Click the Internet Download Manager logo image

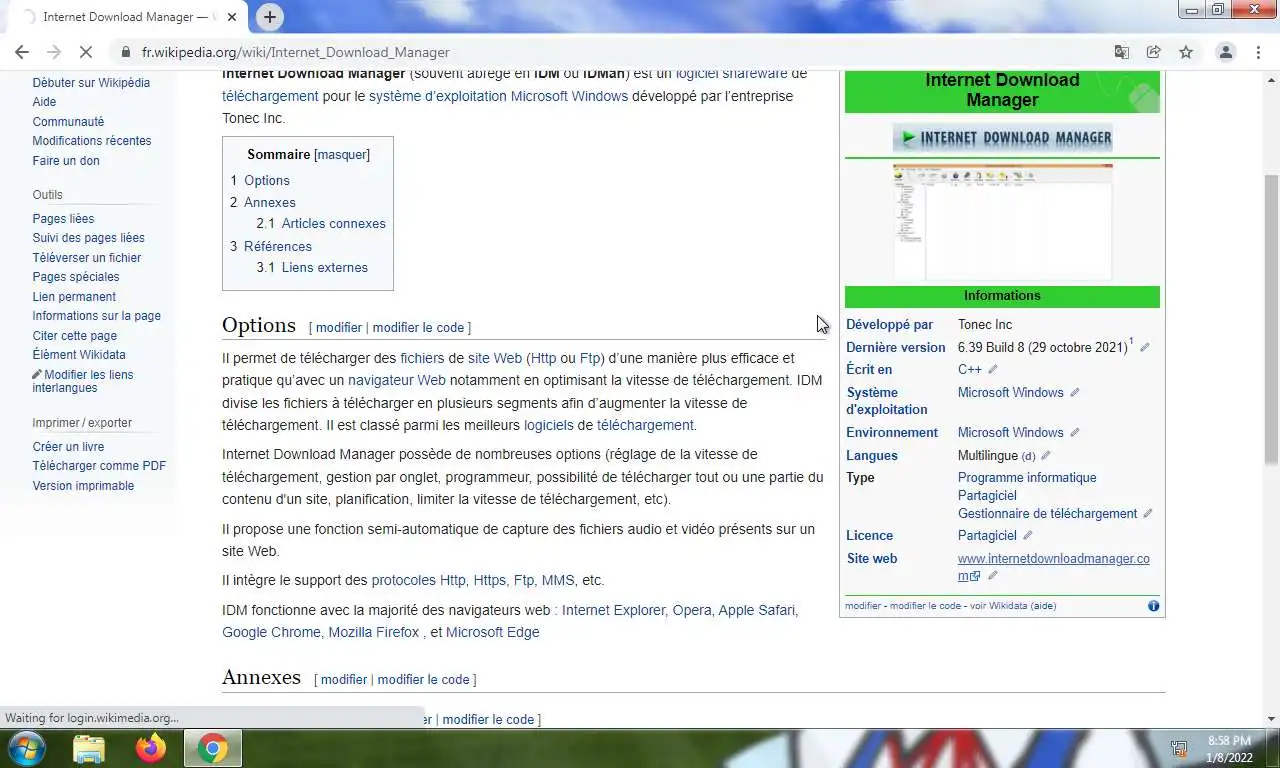[x=1002, y=138]
